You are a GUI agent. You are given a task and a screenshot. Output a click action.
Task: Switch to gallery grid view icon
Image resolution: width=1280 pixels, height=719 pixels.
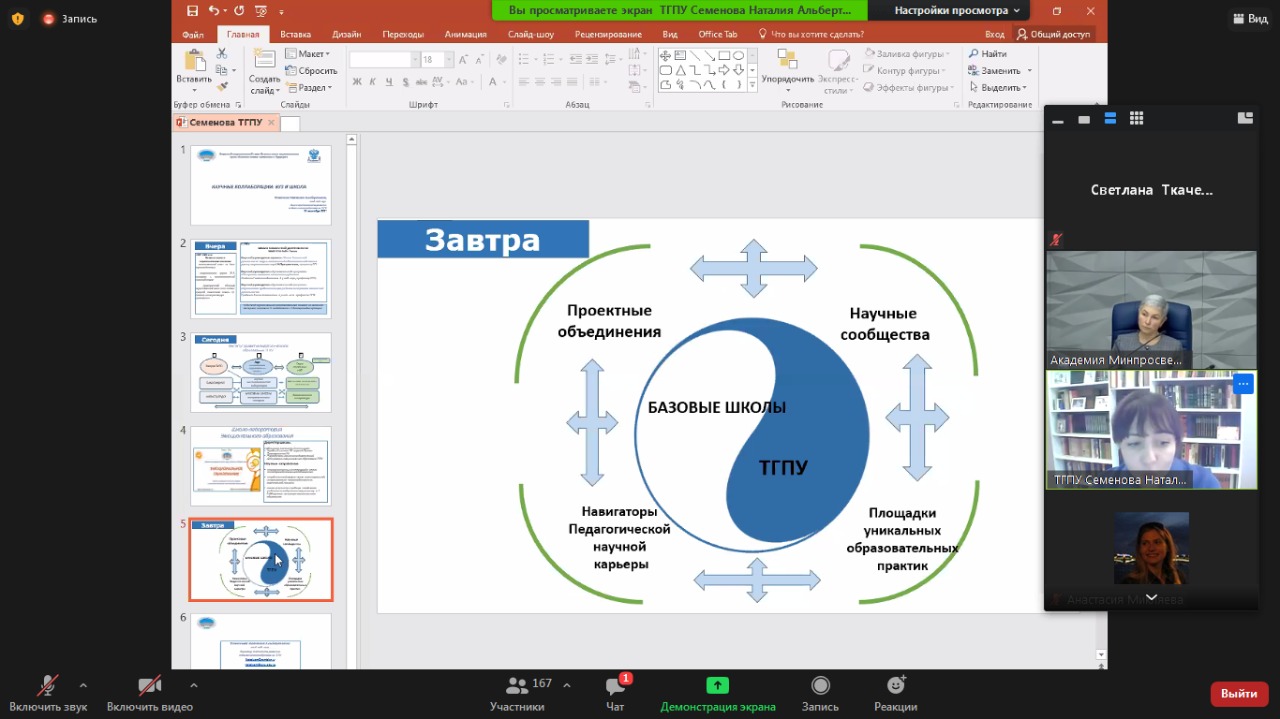click(1136, 118)
